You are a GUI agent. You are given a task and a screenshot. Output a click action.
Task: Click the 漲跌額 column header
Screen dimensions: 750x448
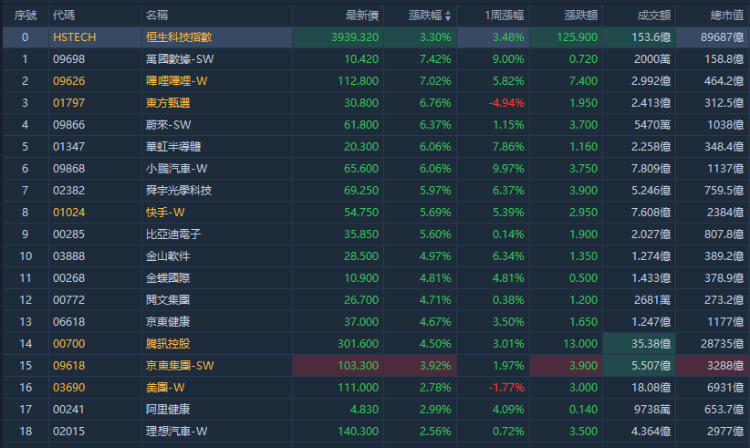[579, 16]
